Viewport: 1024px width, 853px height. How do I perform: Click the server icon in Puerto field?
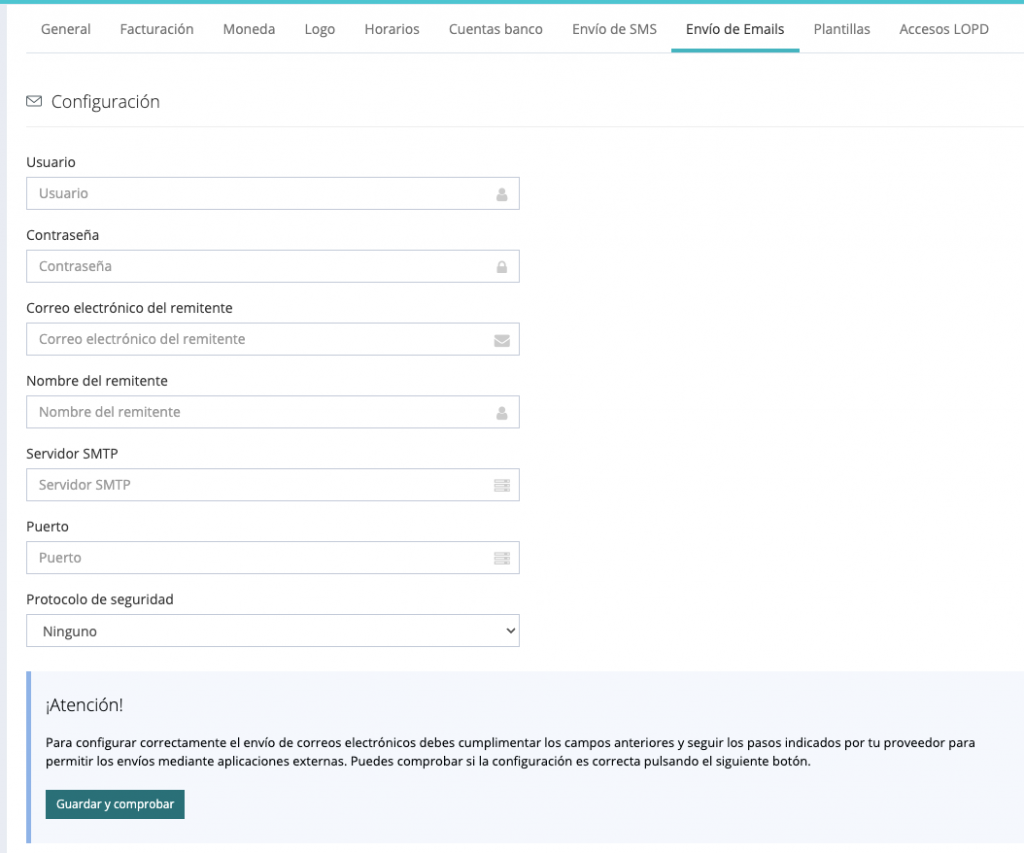pos(502,558)
